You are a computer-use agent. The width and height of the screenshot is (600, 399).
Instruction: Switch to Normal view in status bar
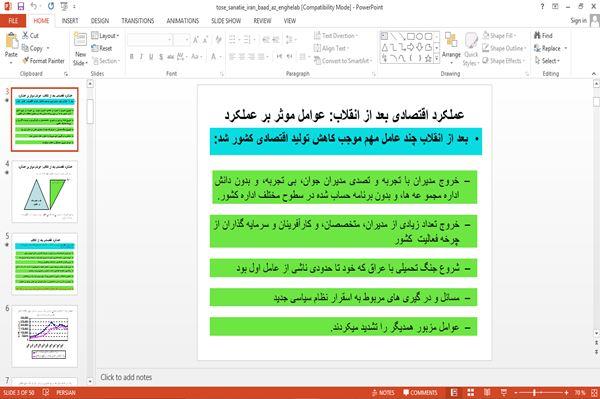[454, 392]
